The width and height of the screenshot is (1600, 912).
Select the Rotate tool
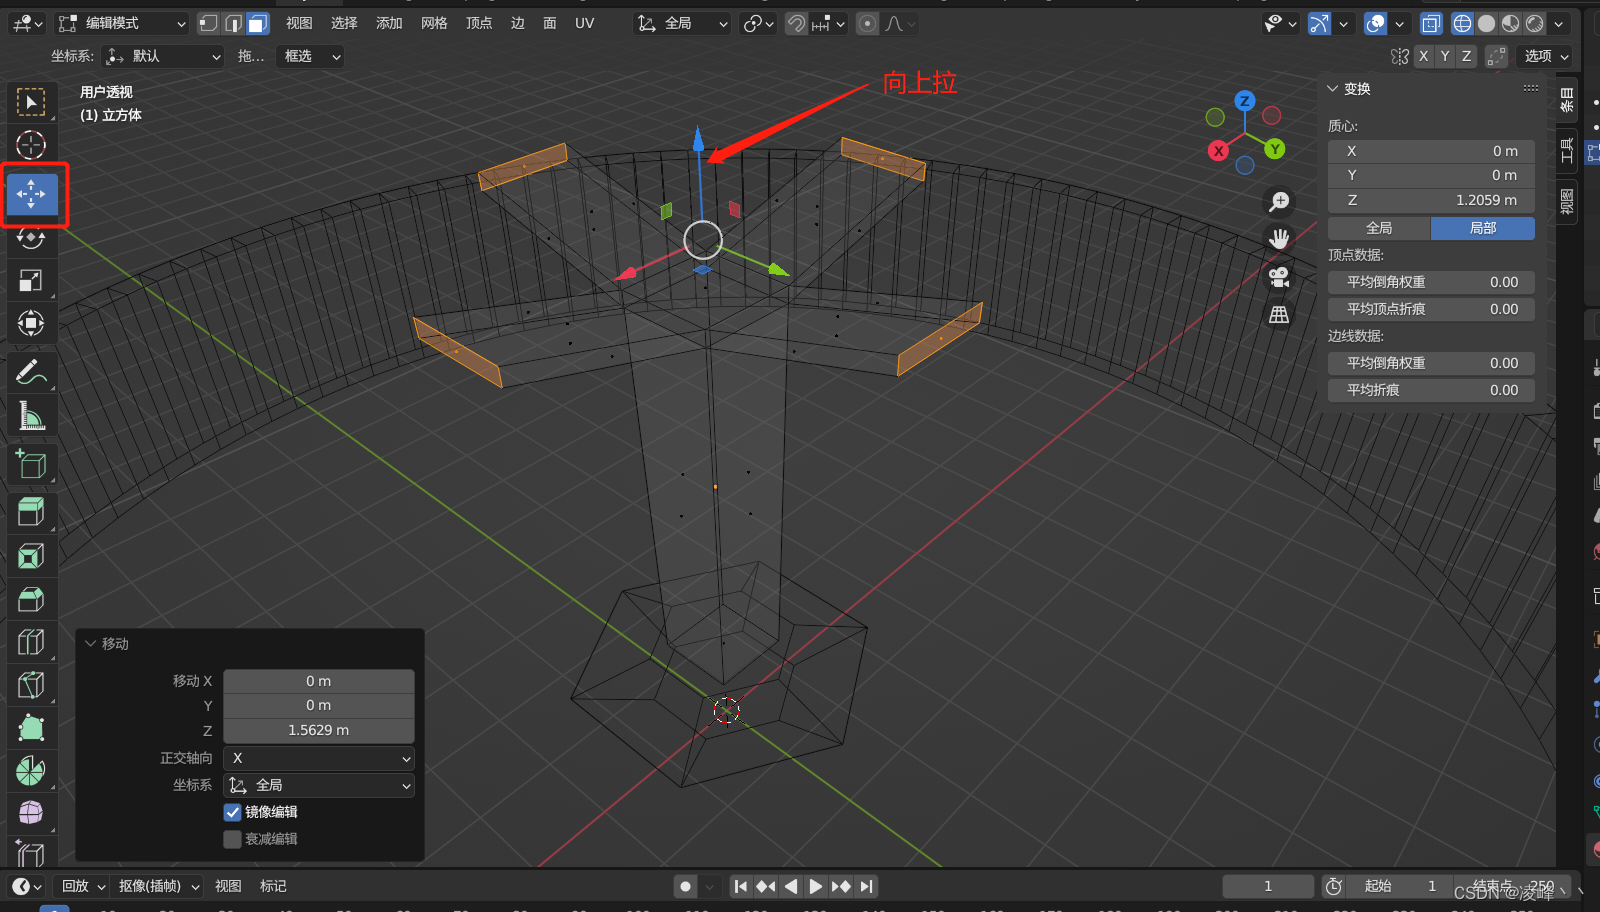[31, 238]
